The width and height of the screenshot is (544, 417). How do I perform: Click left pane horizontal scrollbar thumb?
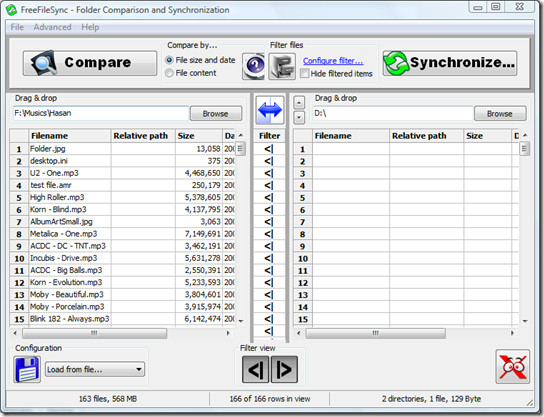(94, 333)
